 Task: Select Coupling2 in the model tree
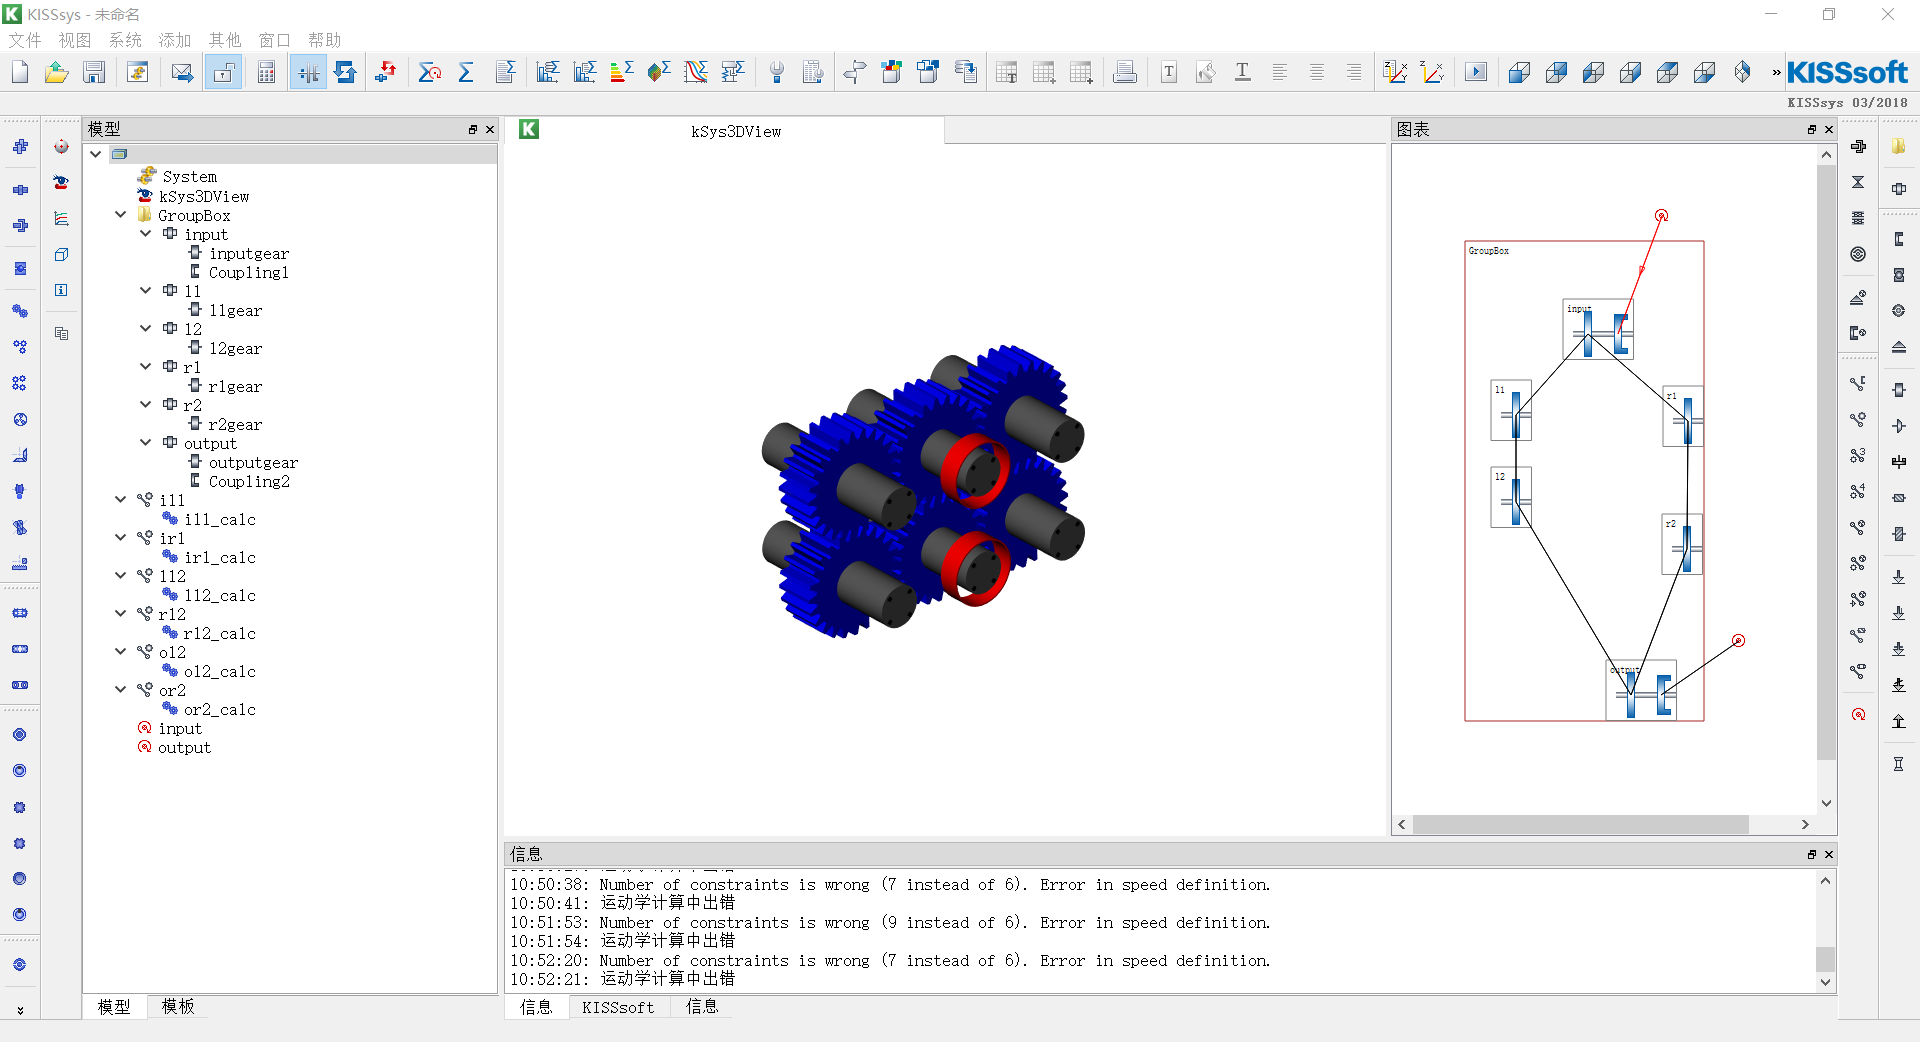click(249, 482)
